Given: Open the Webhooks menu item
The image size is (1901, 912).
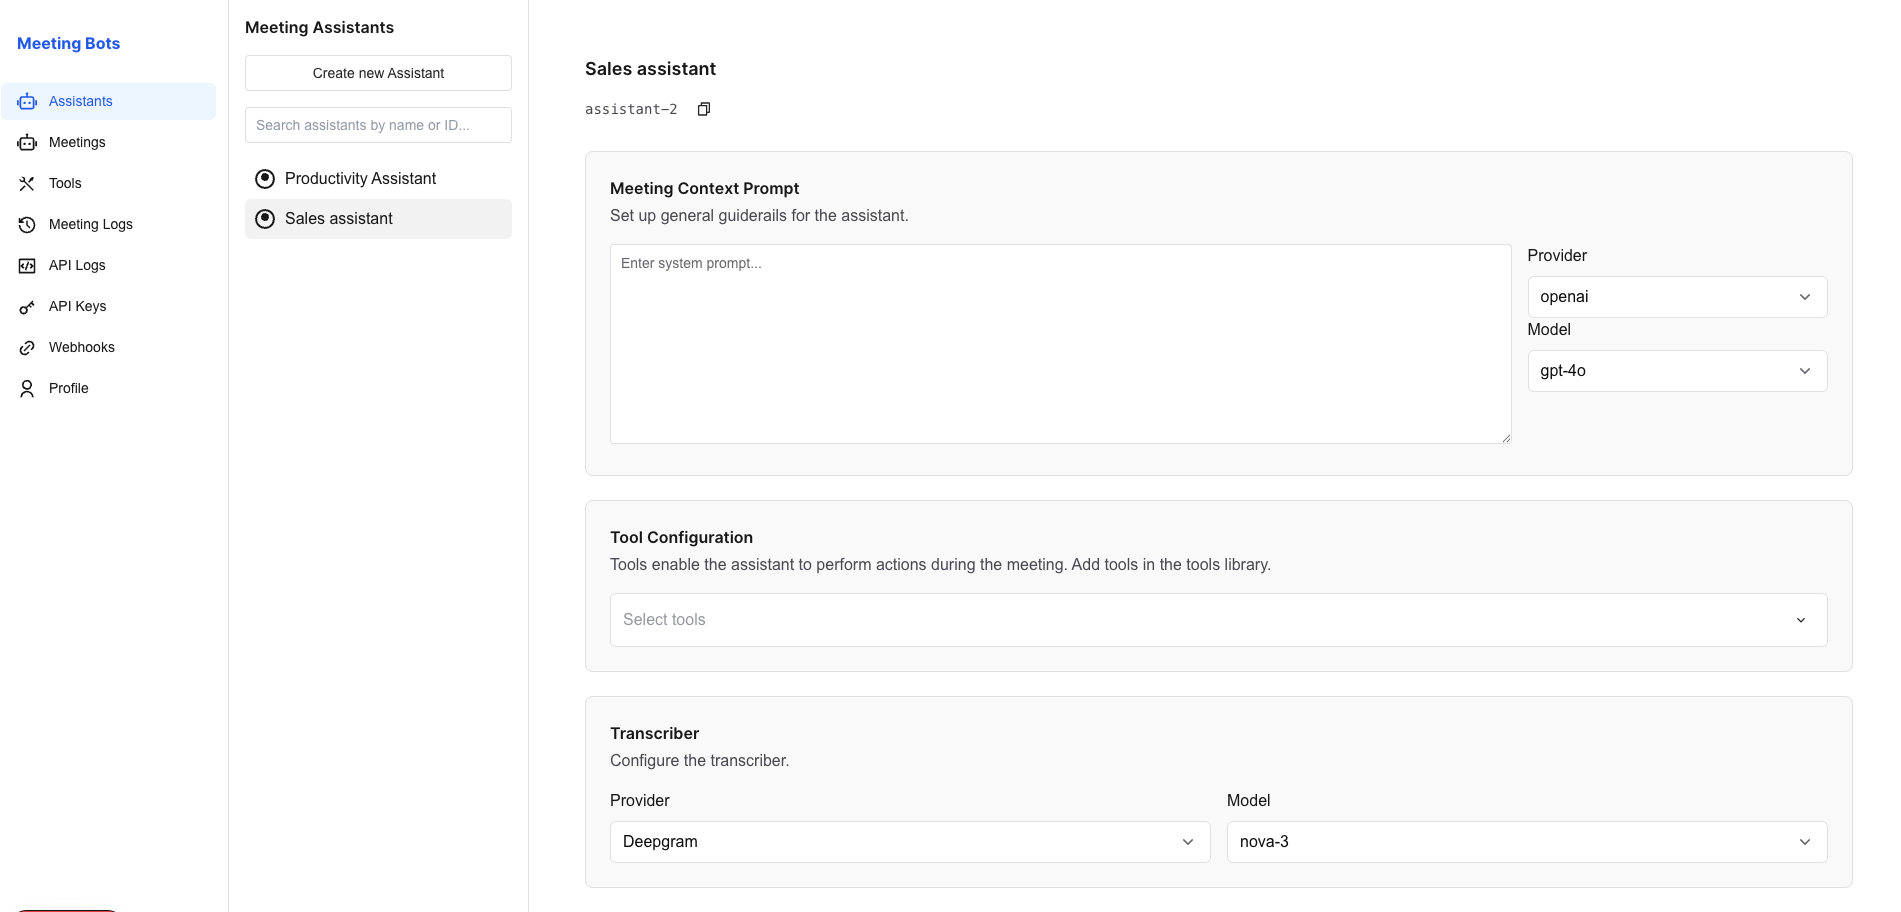Looking at the screenshot, I should pos(82,348).
